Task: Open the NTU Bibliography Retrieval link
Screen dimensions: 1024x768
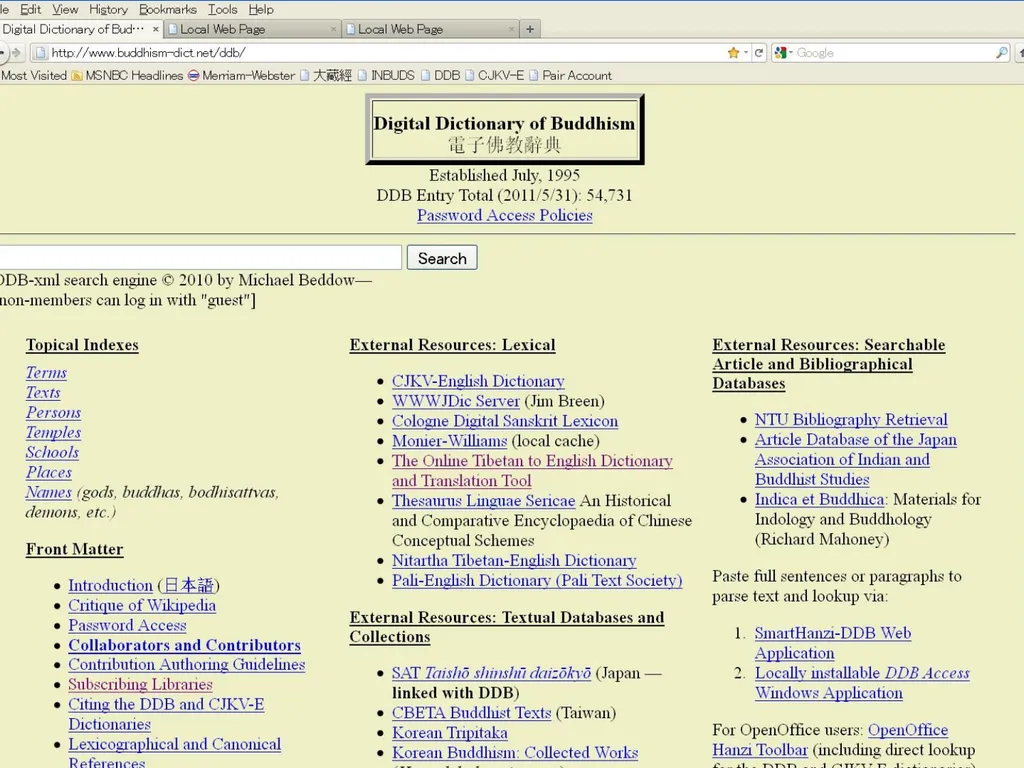Action: (x=851, y=420)
